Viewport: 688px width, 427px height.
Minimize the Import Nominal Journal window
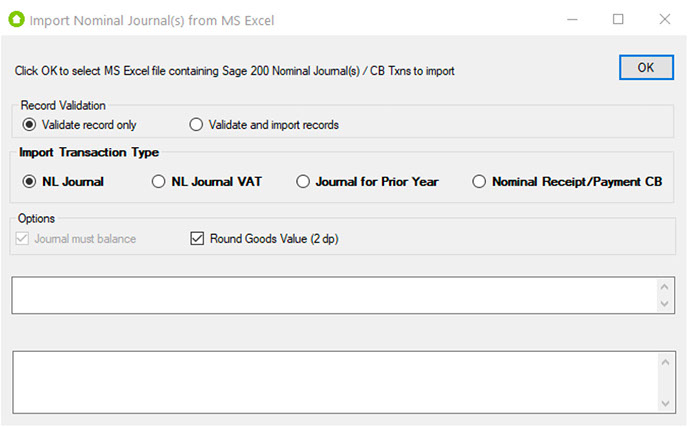tap(572, 19)
